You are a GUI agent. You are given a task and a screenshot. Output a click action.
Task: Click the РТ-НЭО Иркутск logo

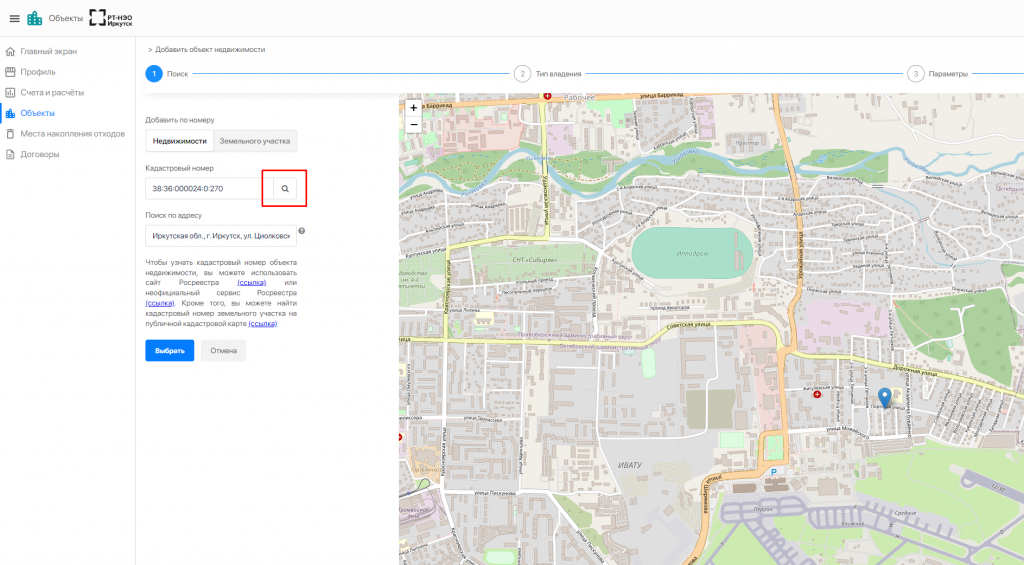point(111,18)
